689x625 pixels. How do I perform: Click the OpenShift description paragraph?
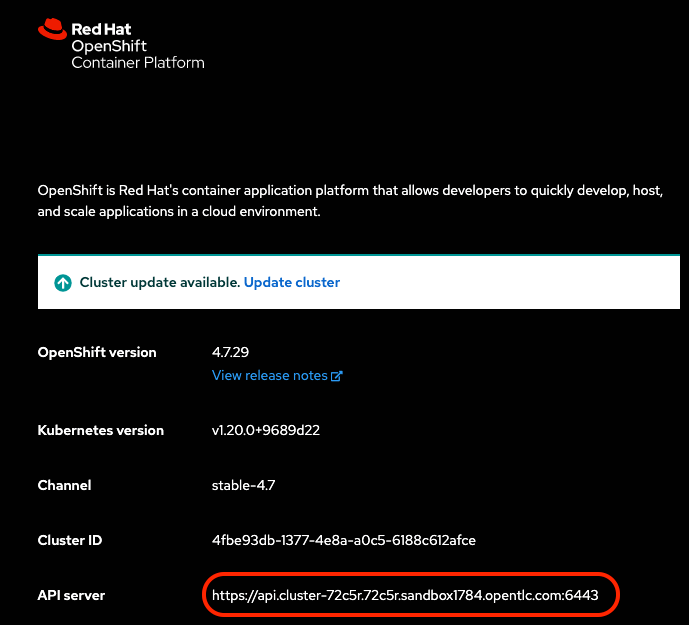[x=350, y=201]
